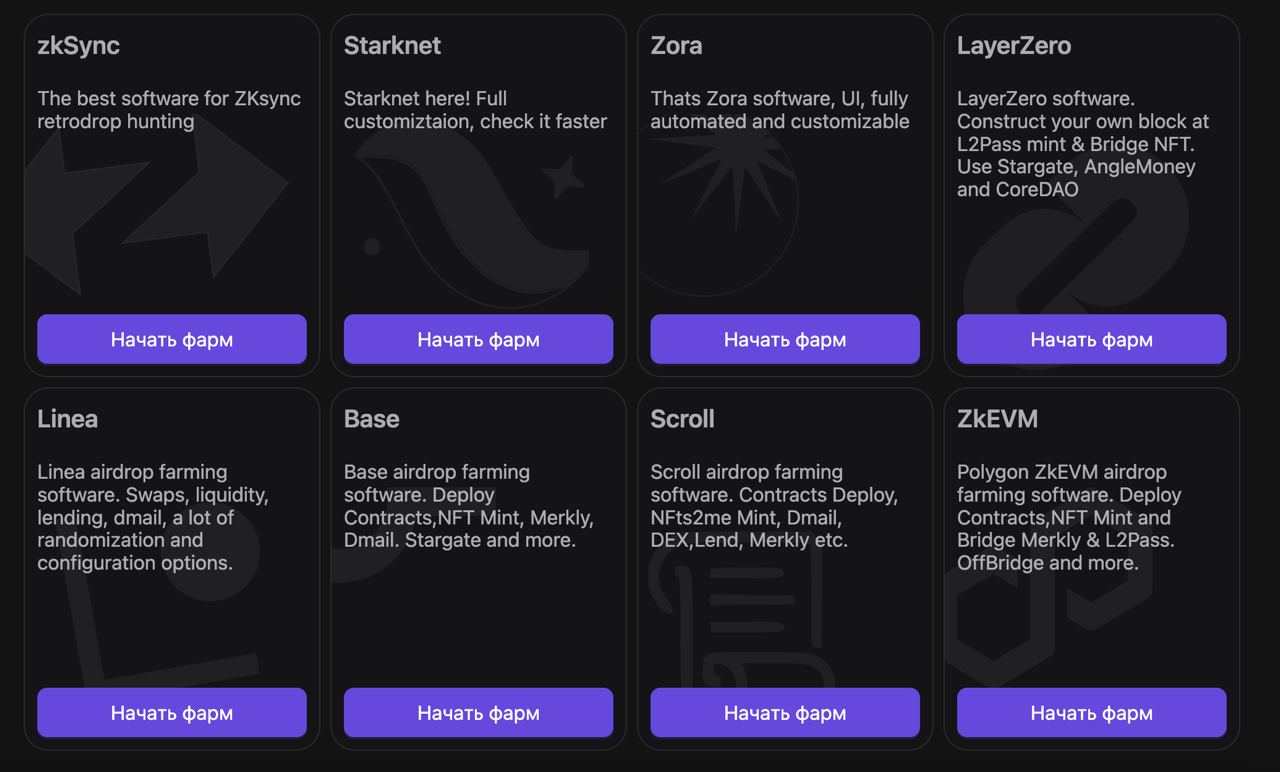
Task: Click Начать фарм under Starknet
Action: [478, 339]
